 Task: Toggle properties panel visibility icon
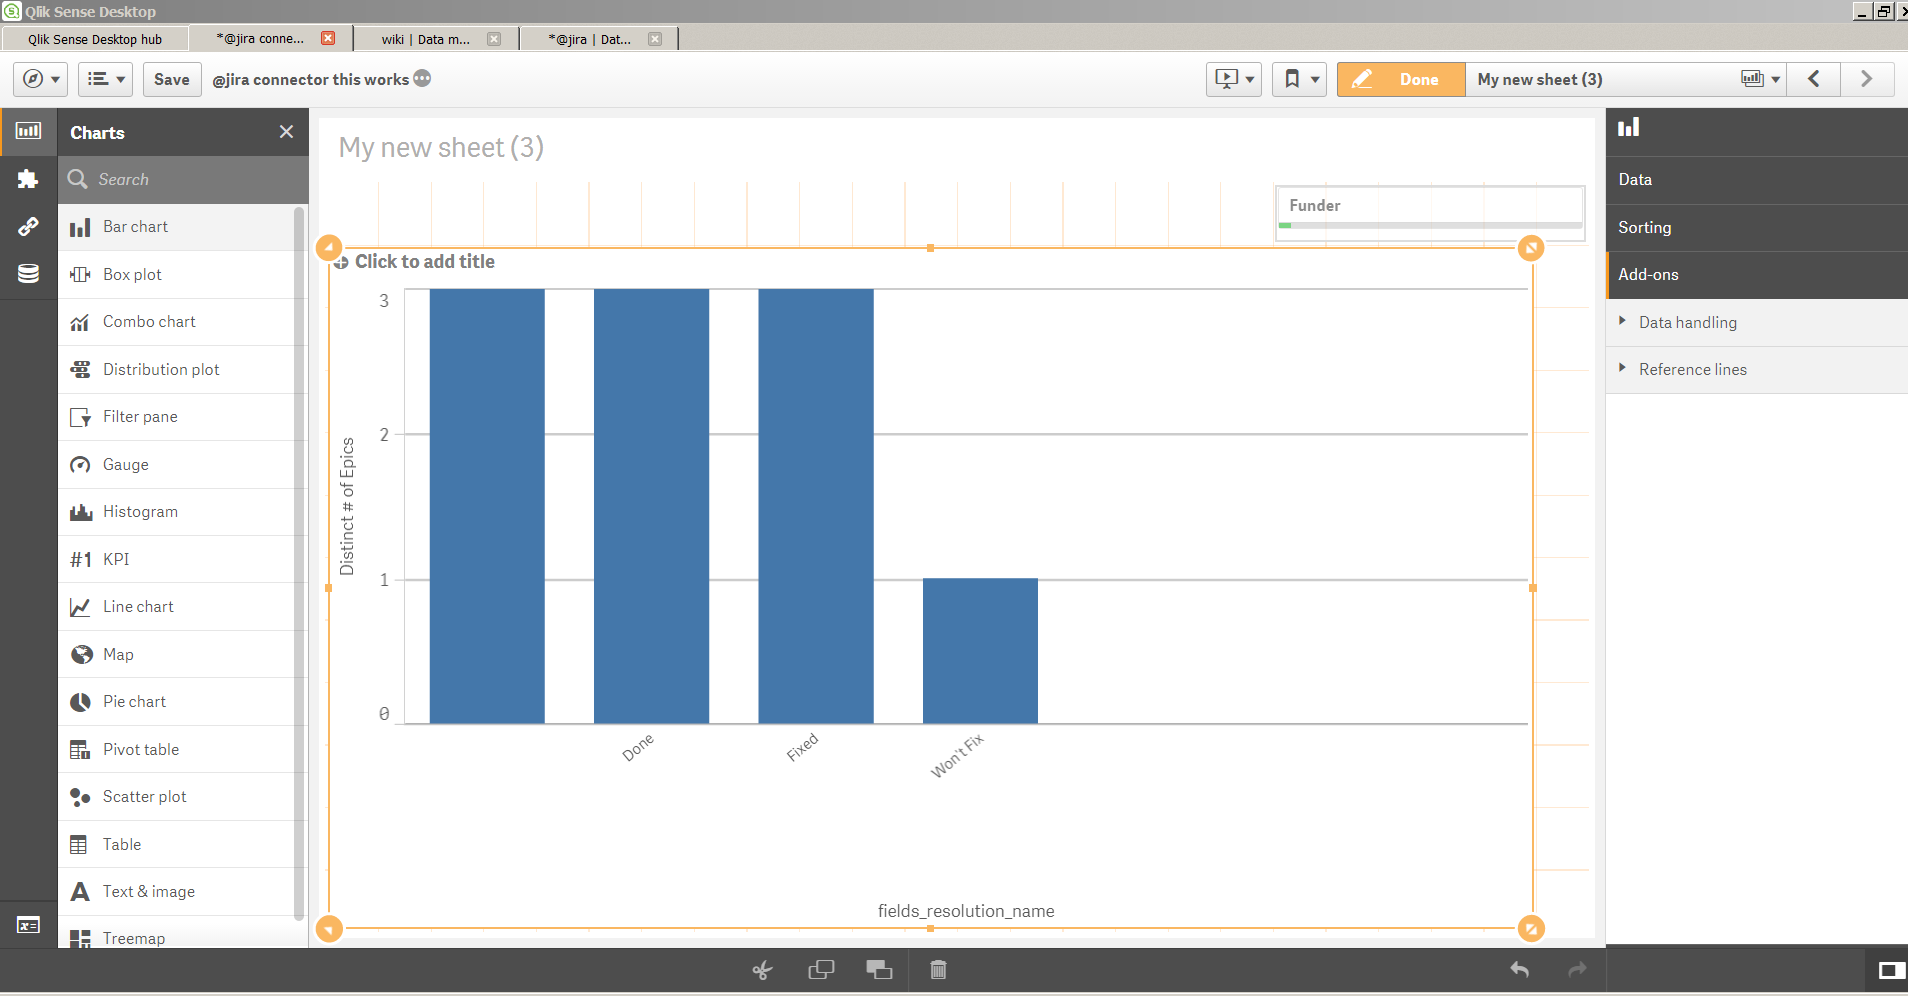click(1891, 970)
